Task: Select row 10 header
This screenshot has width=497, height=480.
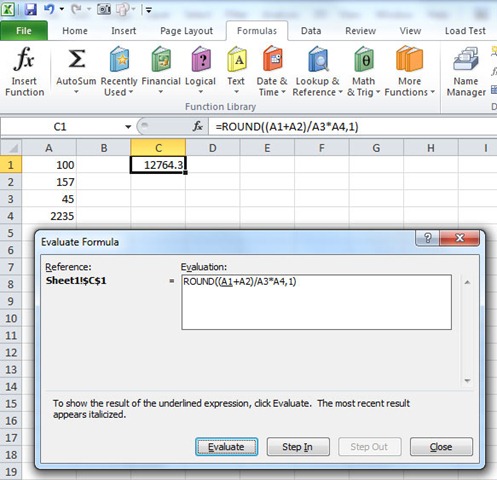Action: tap(11, 318)
